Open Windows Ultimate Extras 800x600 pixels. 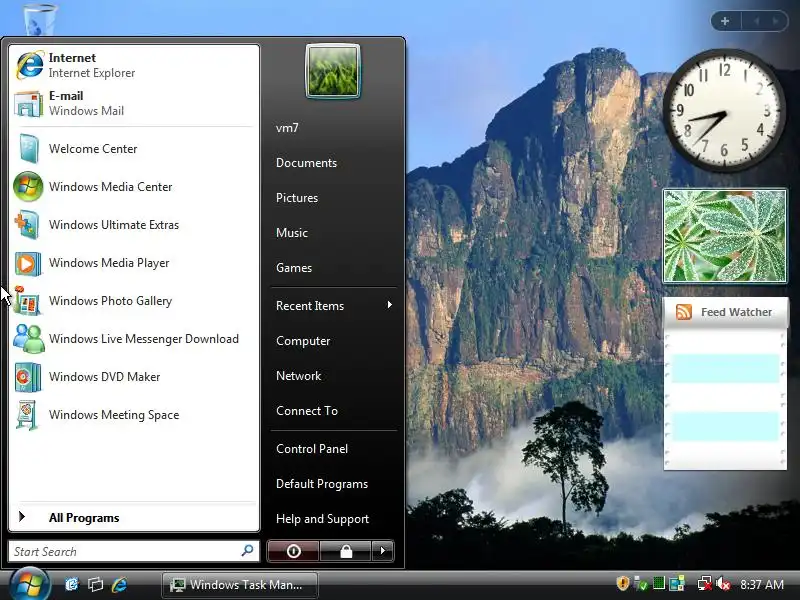134,224
